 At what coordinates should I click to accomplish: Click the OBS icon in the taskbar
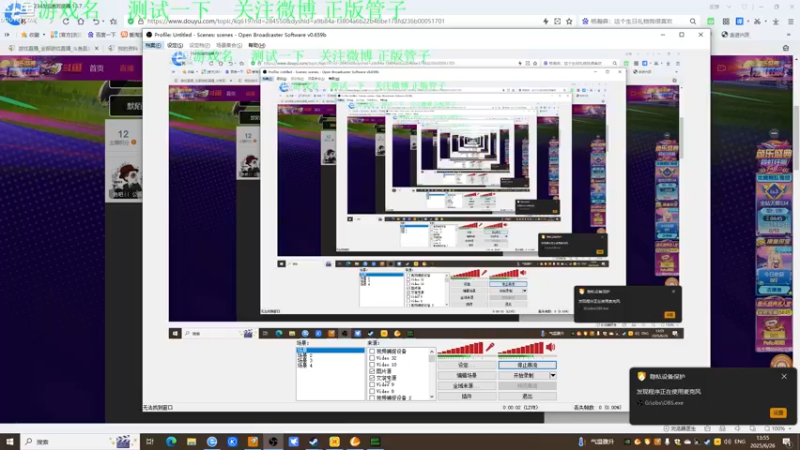(273, 441)
